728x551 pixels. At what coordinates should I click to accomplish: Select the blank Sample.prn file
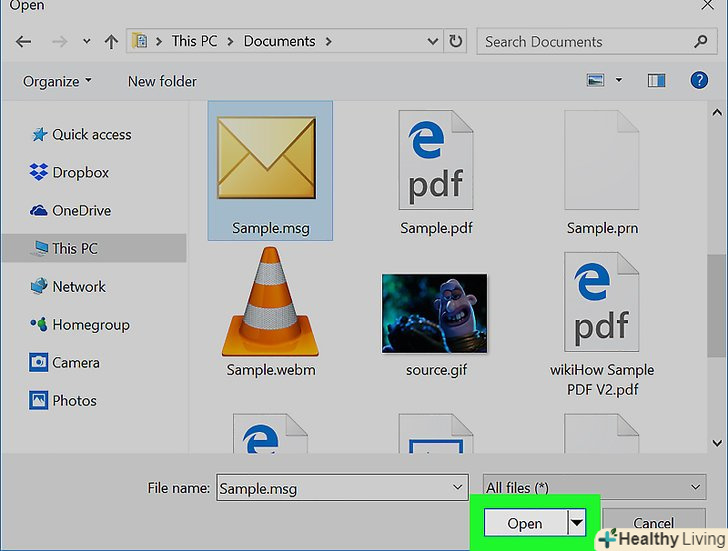point(601,160)
